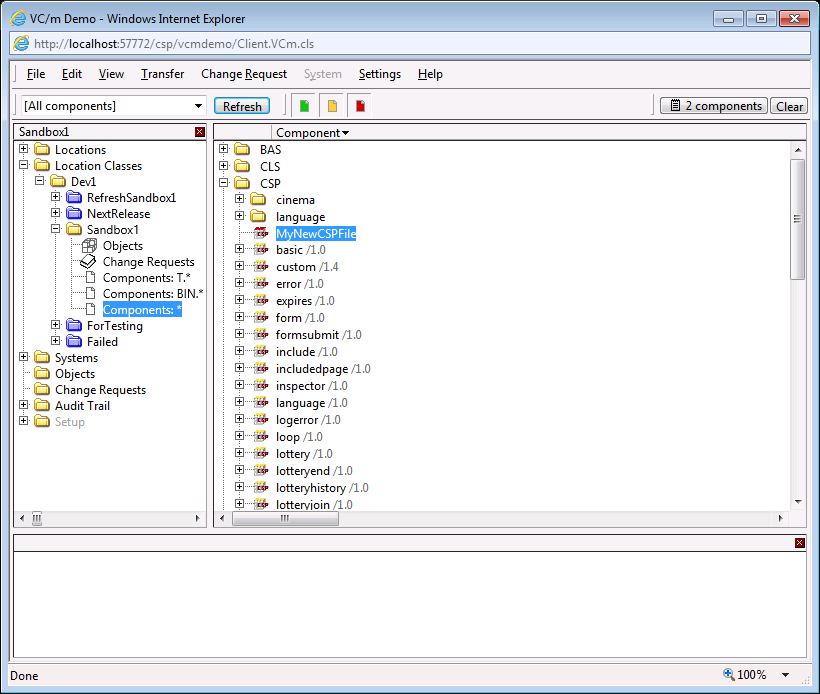Click the CSP icon beside MyNewCSPFile
The height and width of the screenshot is (694, 820).
[x=261, y=233]
